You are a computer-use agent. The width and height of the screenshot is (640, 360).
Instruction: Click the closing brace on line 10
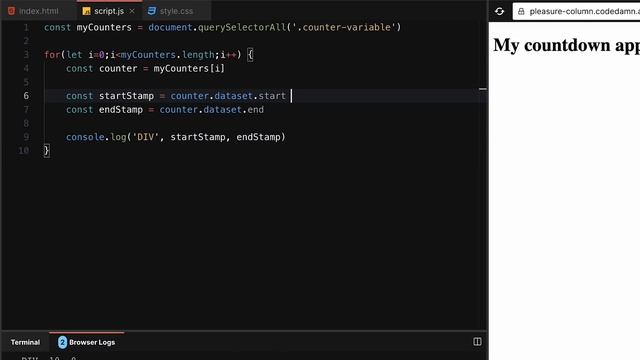pos(47,151)
